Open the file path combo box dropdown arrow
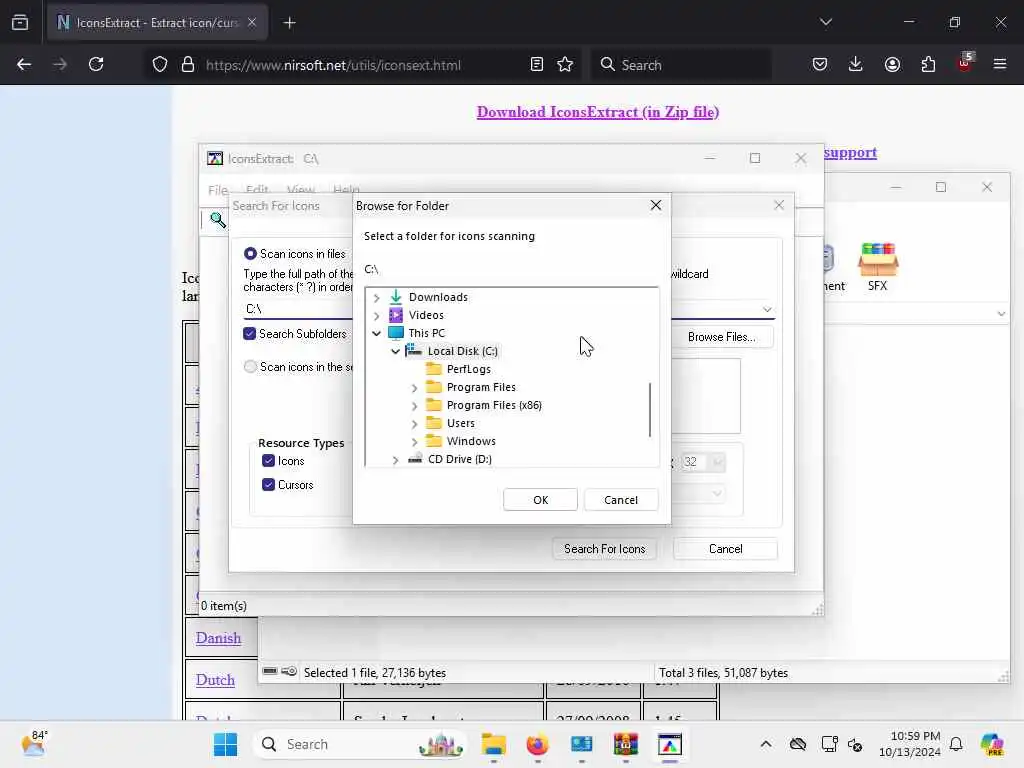The height and width of the screenshot is (768, 1024). [767, 309]
